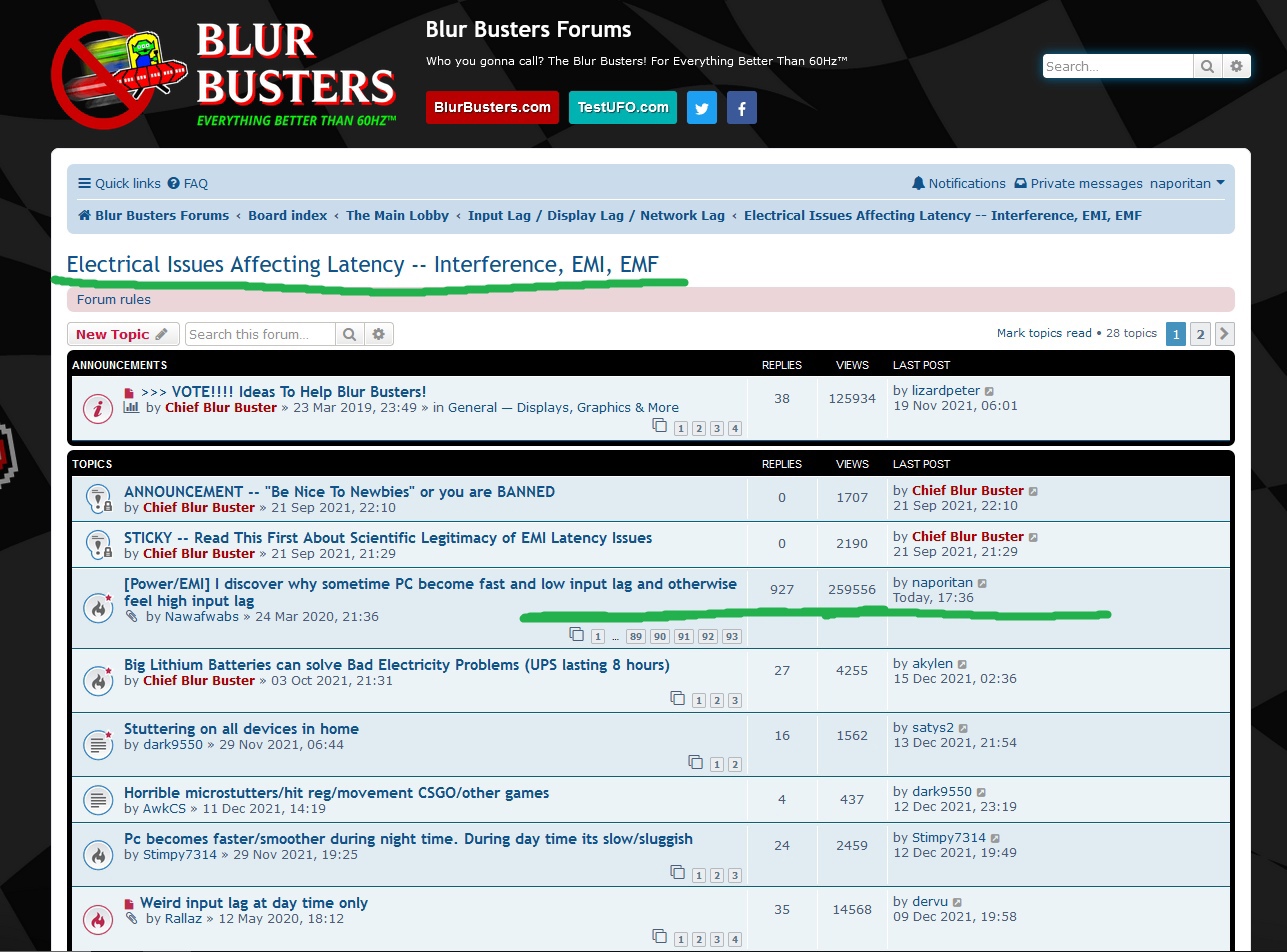Expand naporitan user account menu

point(1187,183)
